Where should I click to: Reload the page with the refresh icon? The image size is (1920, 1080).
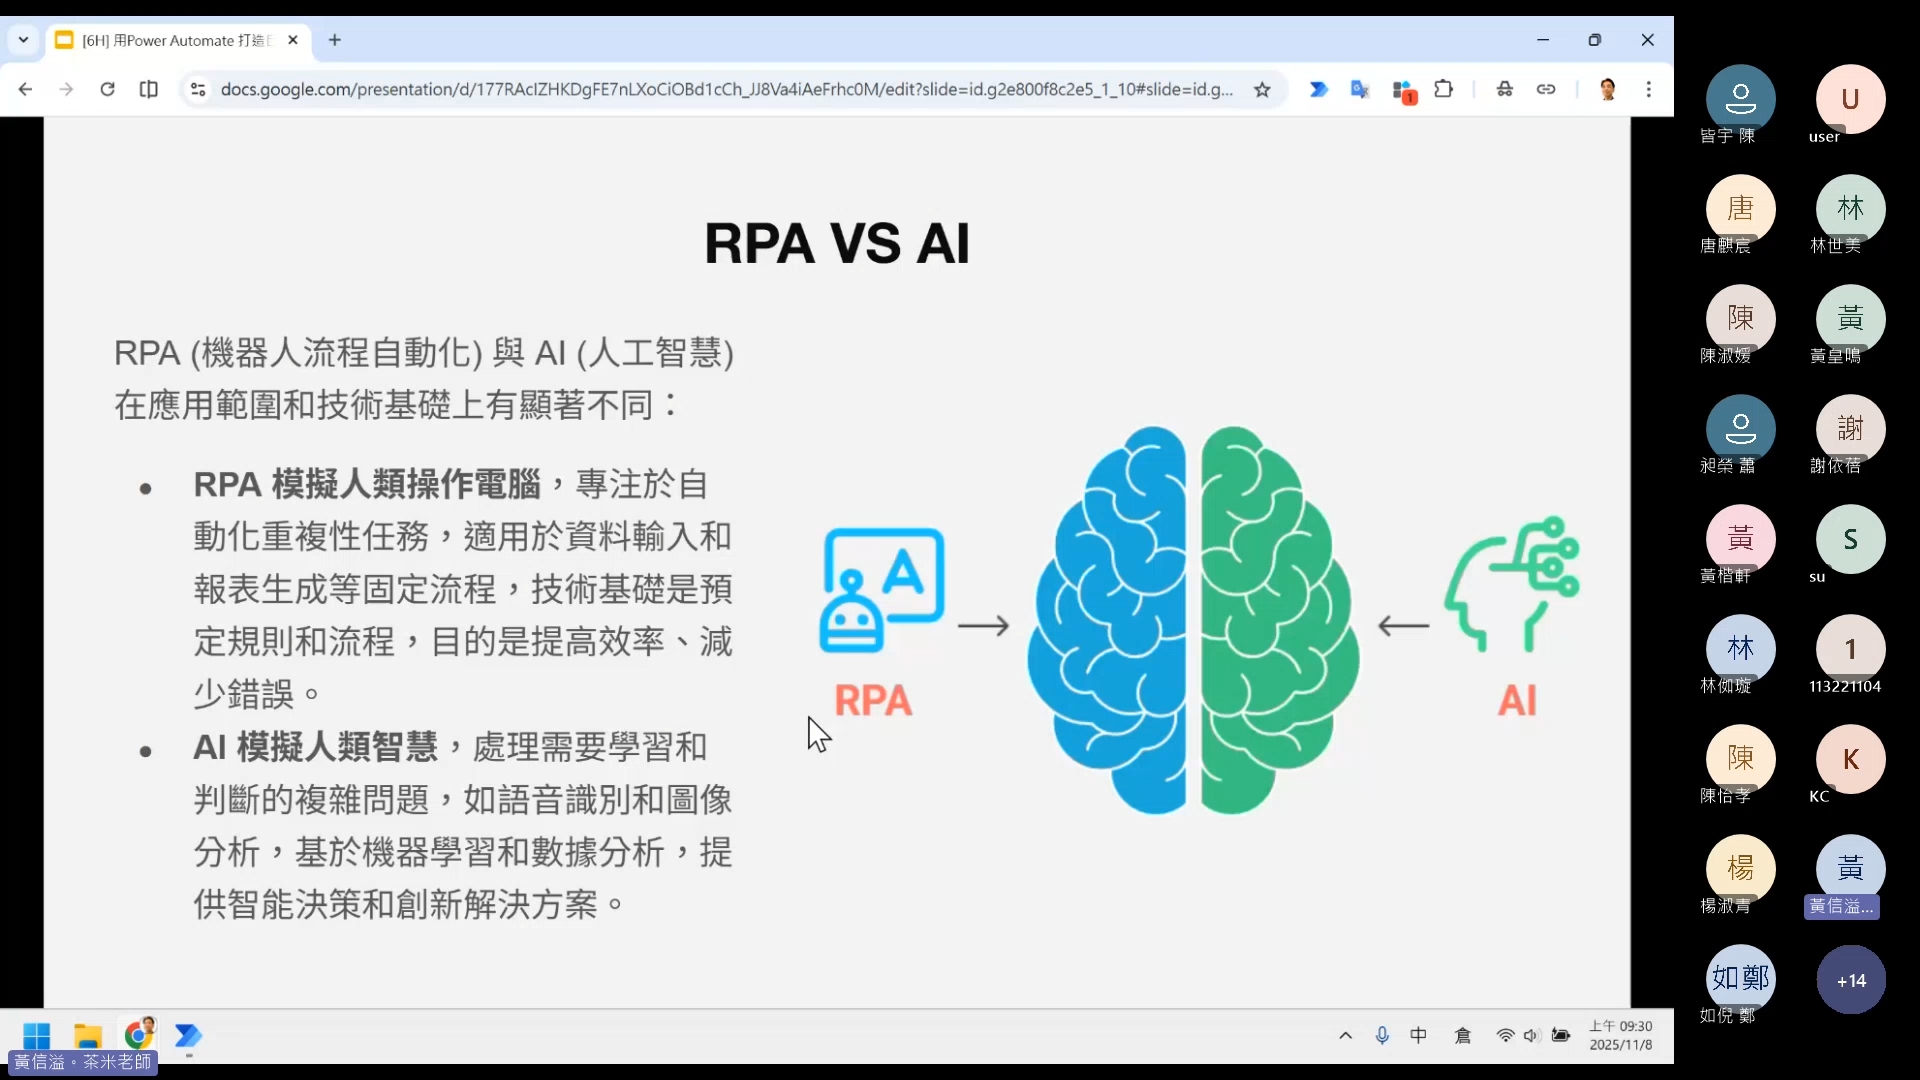pos(107,89)
